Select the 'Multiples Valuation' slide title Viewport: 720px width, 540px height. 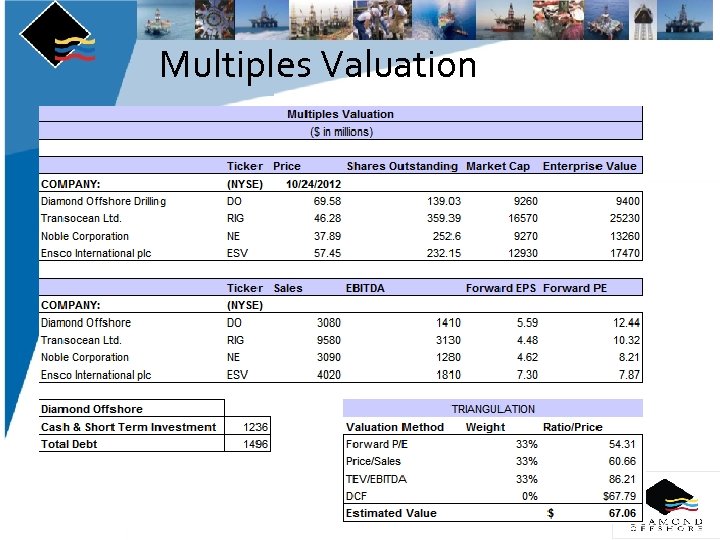pyautogui.click(x=318, y=65)
